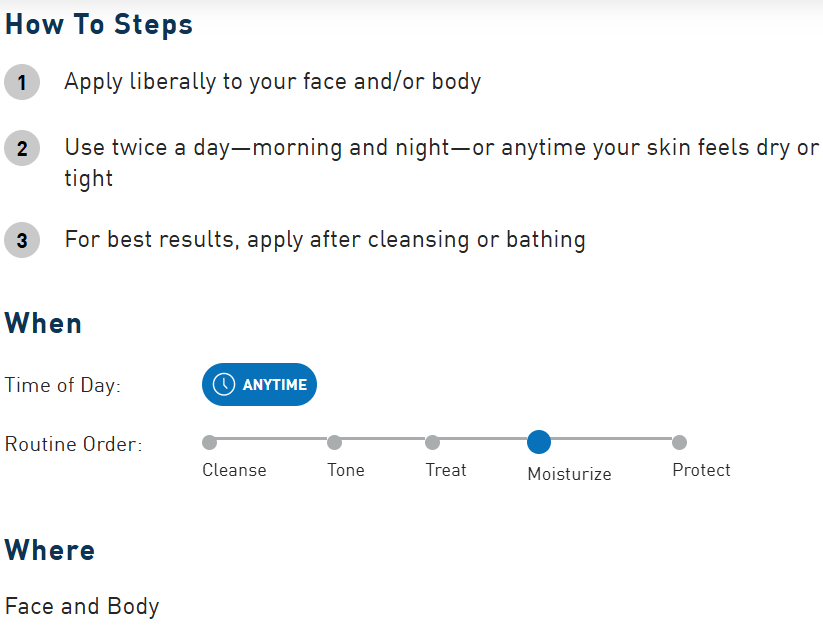Choose the Treat marker on routine order
823x628 pixels.
432,442
